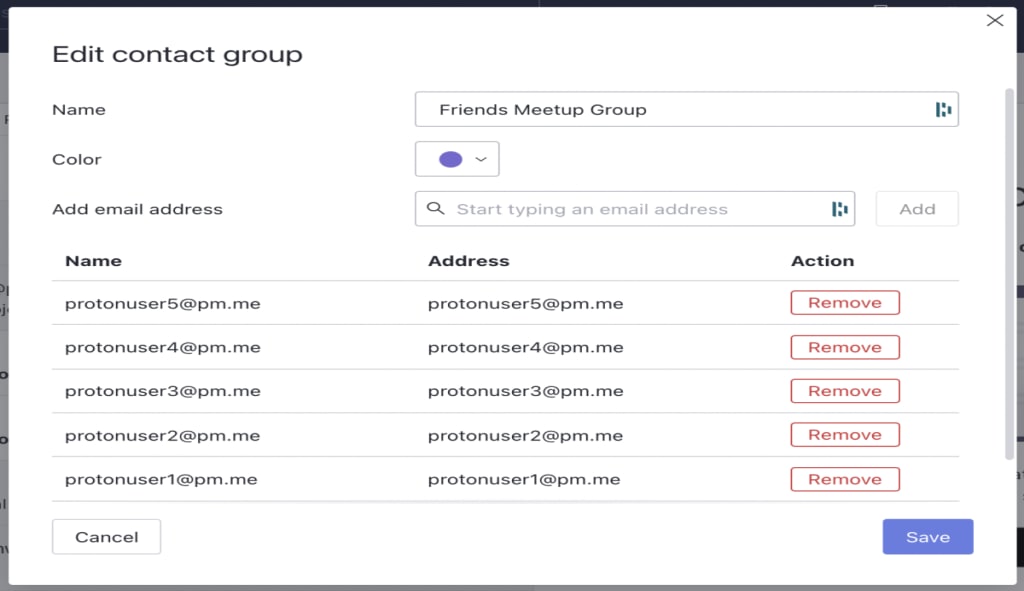Remove protonuser1@pm.me from the group

click(x=845, y=479)
